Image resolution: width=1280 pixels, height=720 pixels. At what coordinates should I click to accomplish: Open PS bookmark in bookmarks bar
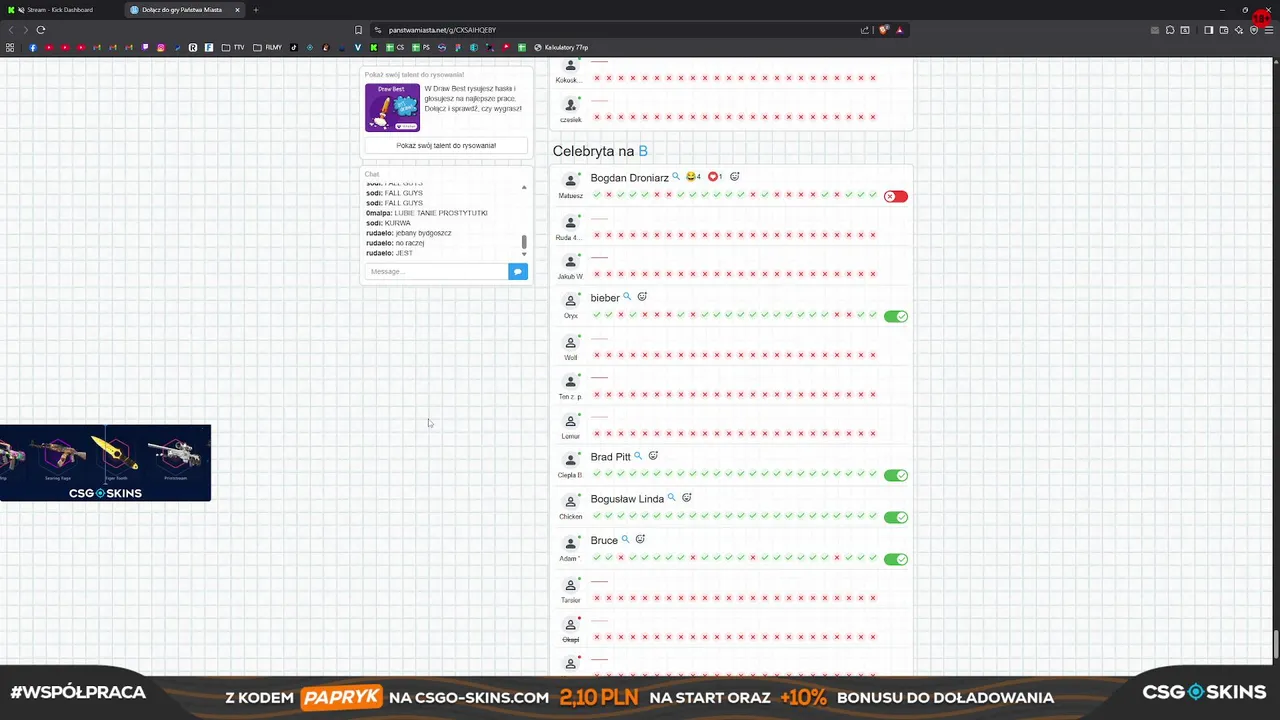pos(422,47)
